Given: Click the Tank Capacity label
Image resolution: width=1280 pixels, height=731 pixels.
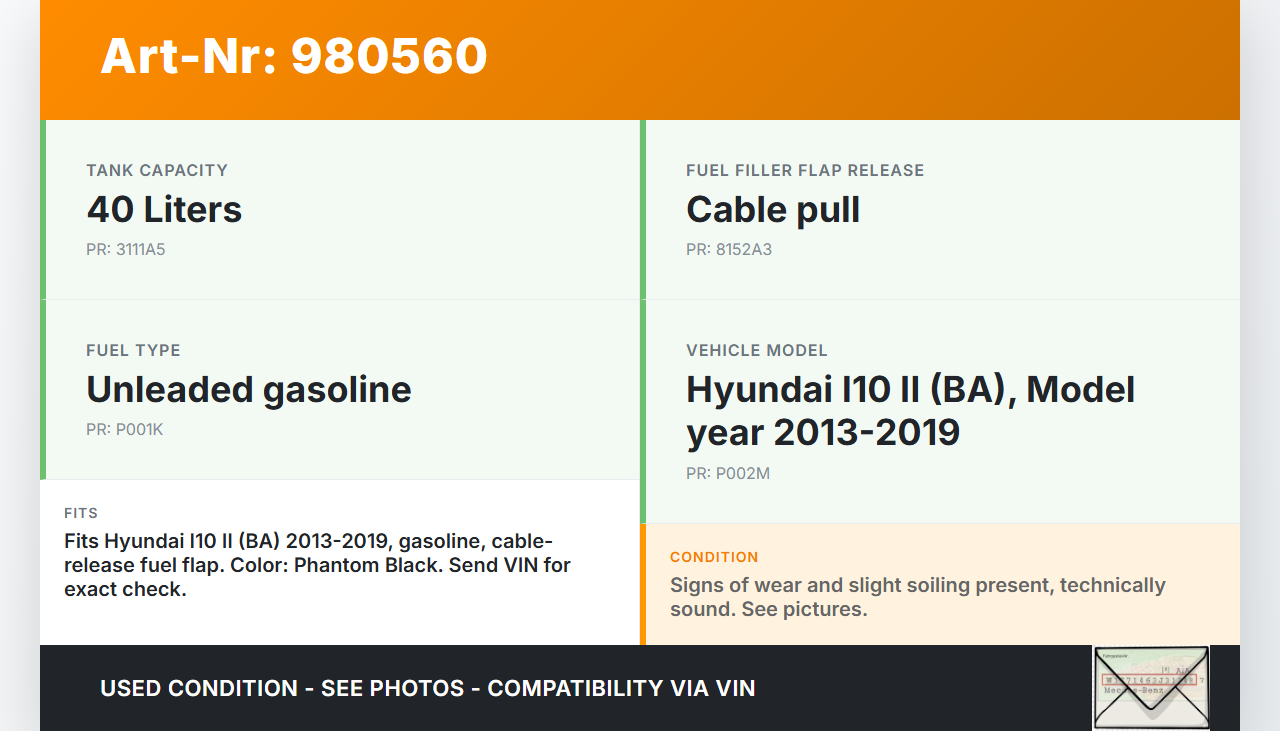Looking at the screenshot, I should (x=157, y=170).
